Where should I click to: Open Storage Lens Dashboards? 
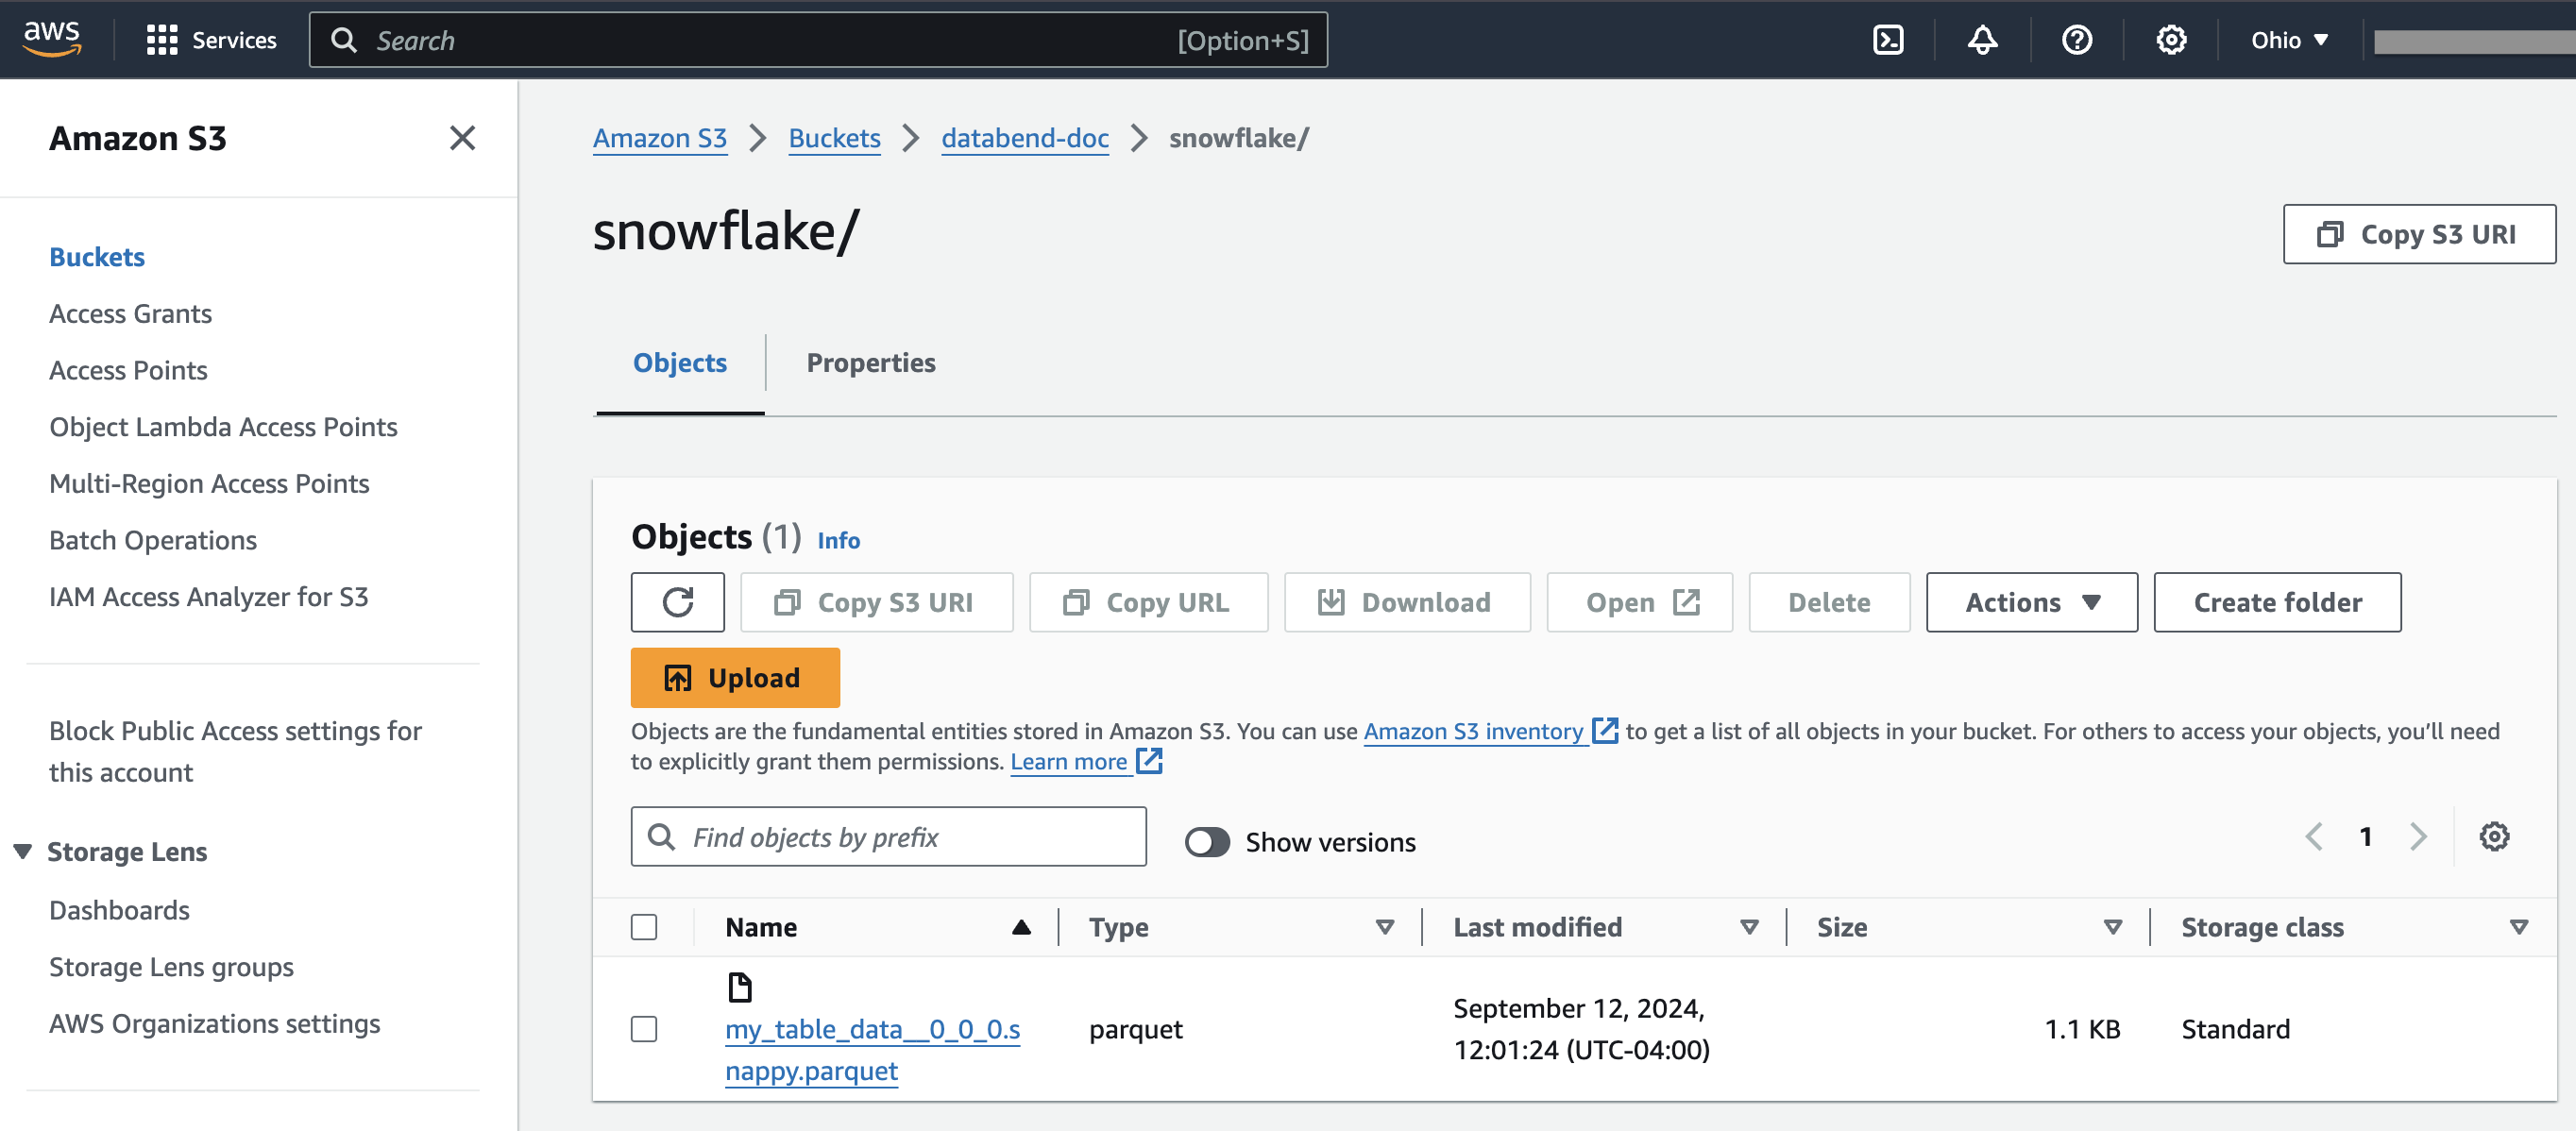pyautogui.click(x=120, y=910)
